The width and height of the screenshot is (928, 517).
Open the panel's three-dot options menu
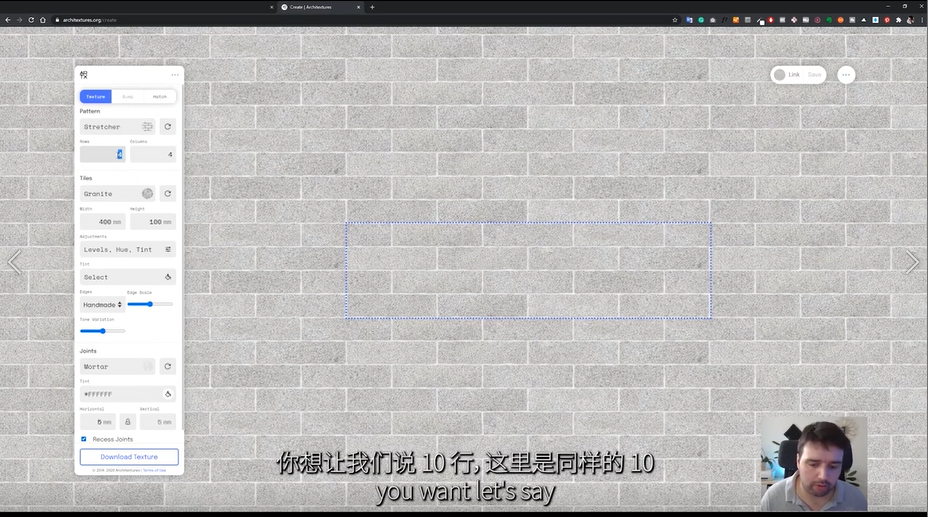click(175, 75)
